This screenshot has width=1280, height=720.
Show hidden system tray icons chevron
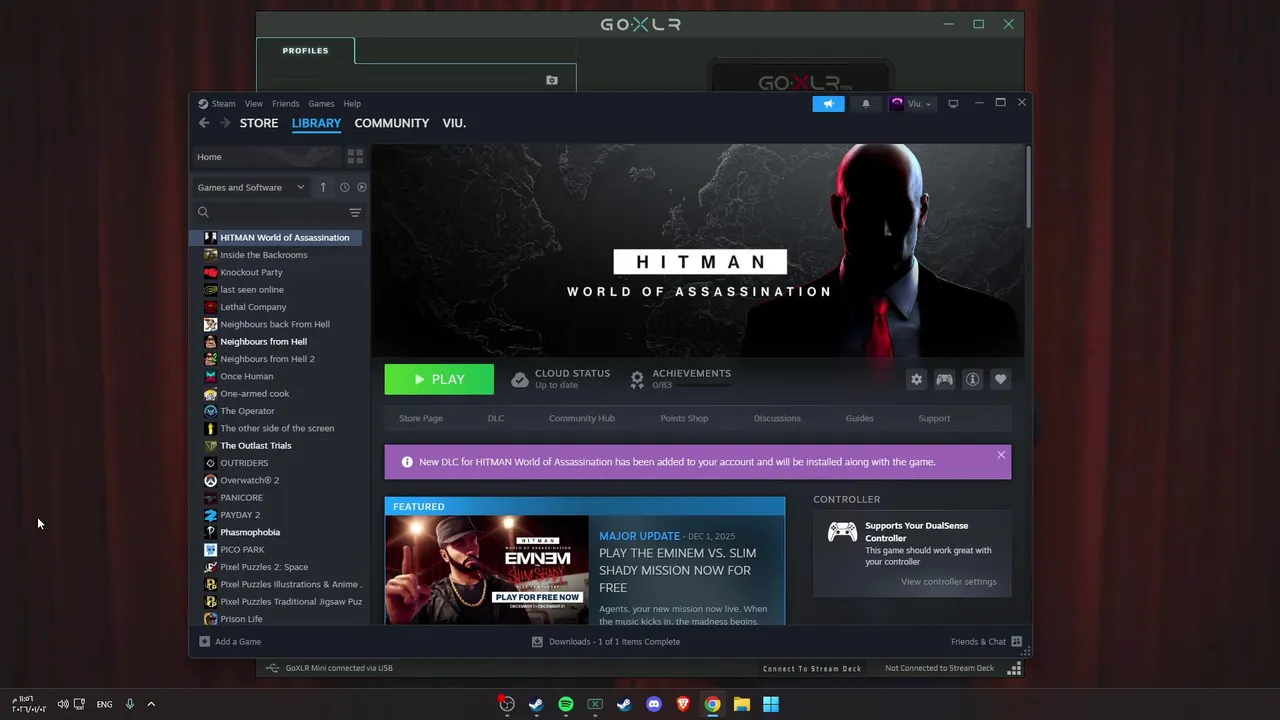tap(151, 704)
